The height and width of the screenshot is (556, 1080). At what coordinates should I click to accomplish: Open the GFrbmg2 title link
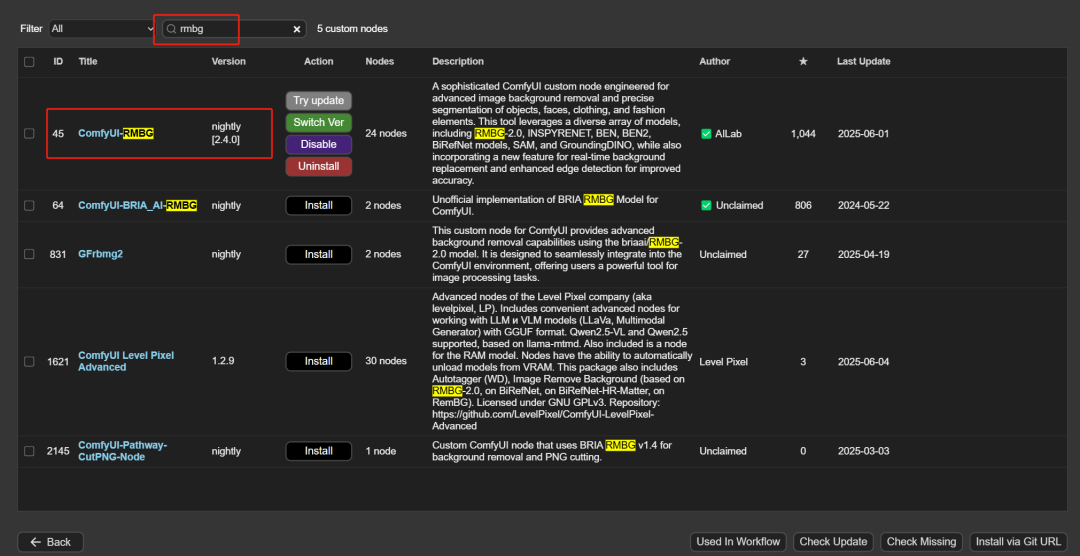(x=101, y=254)
